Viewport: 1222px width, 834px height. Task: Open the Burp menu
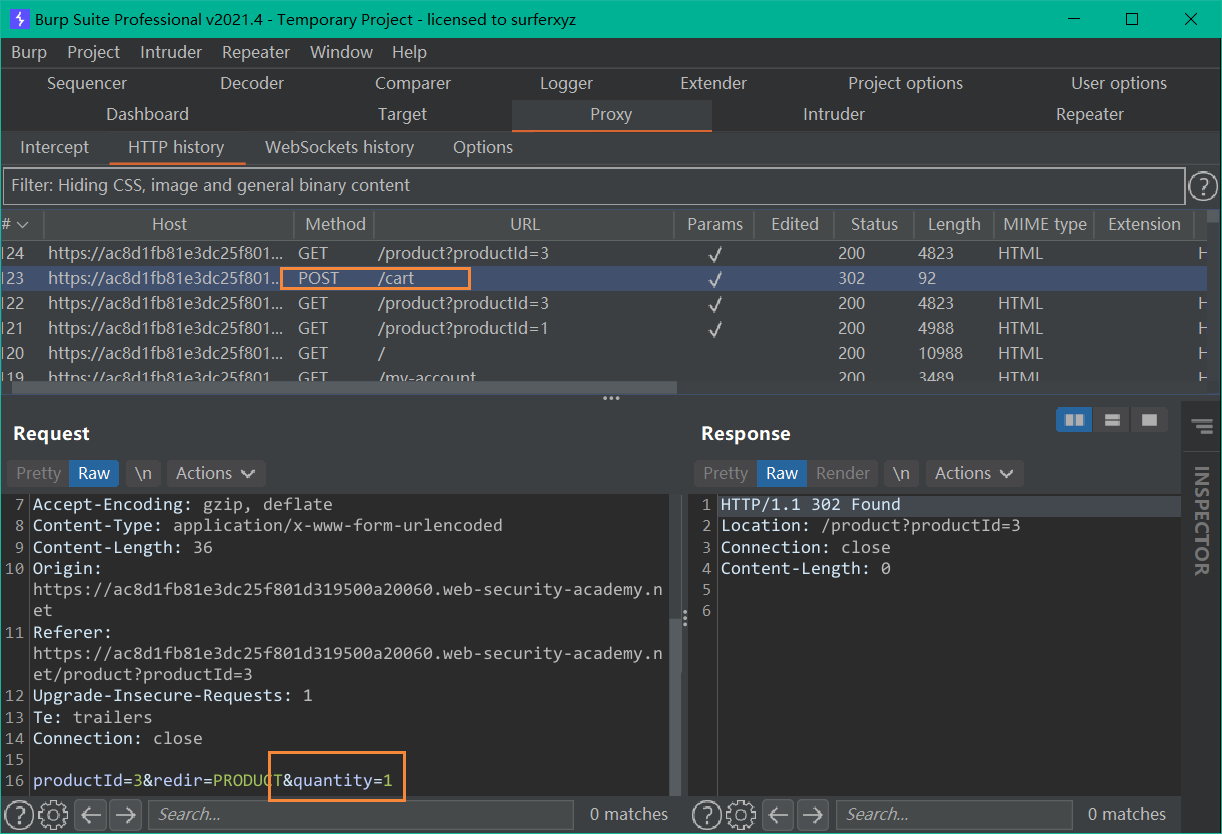click(x=29, y=52)
